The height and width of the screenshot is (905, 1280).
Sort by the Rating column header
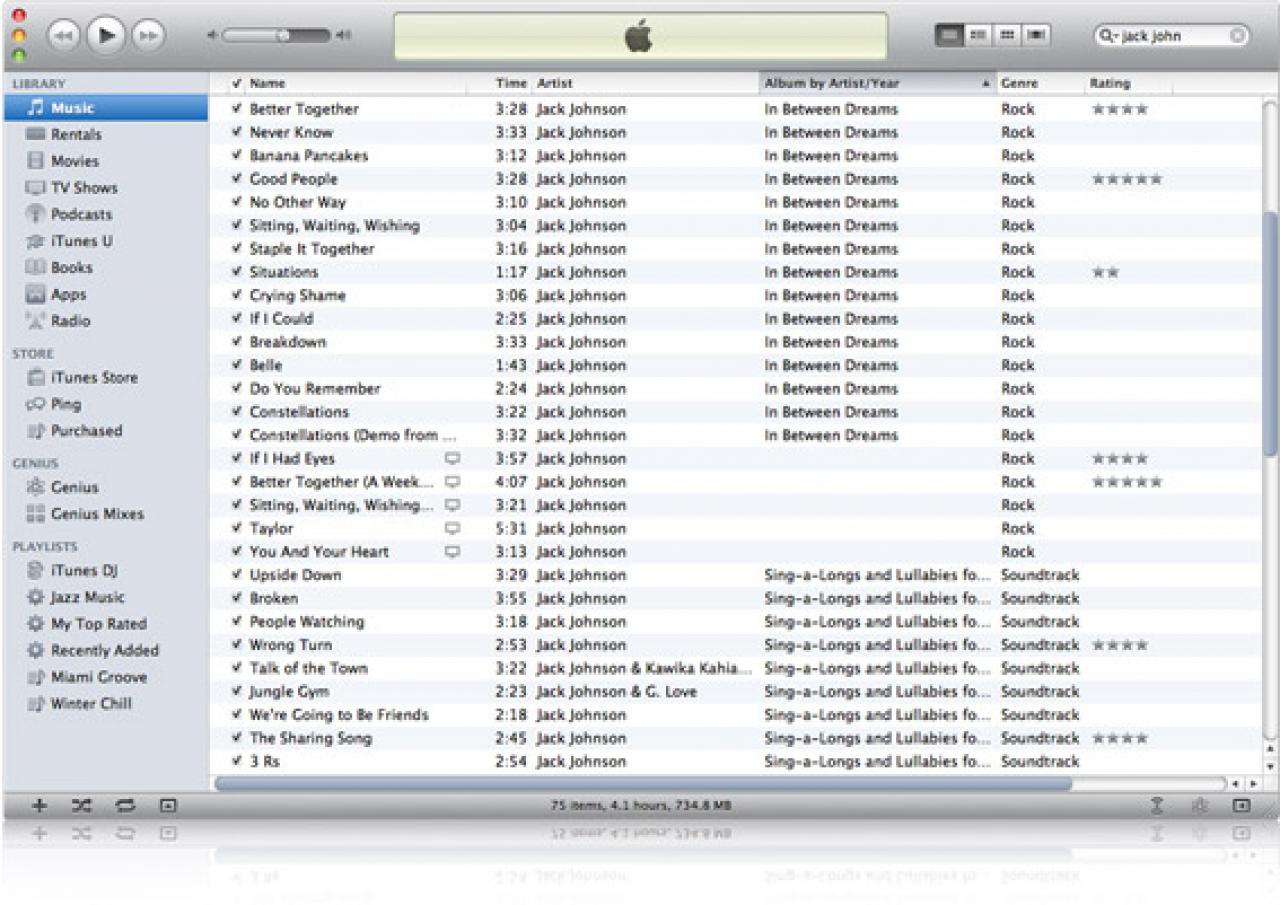point(1128,84)
